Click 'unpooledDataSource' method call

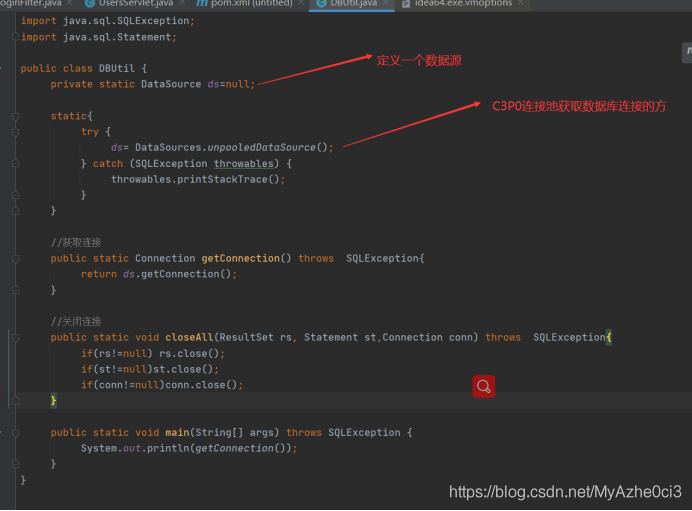[x=261, y=147]
